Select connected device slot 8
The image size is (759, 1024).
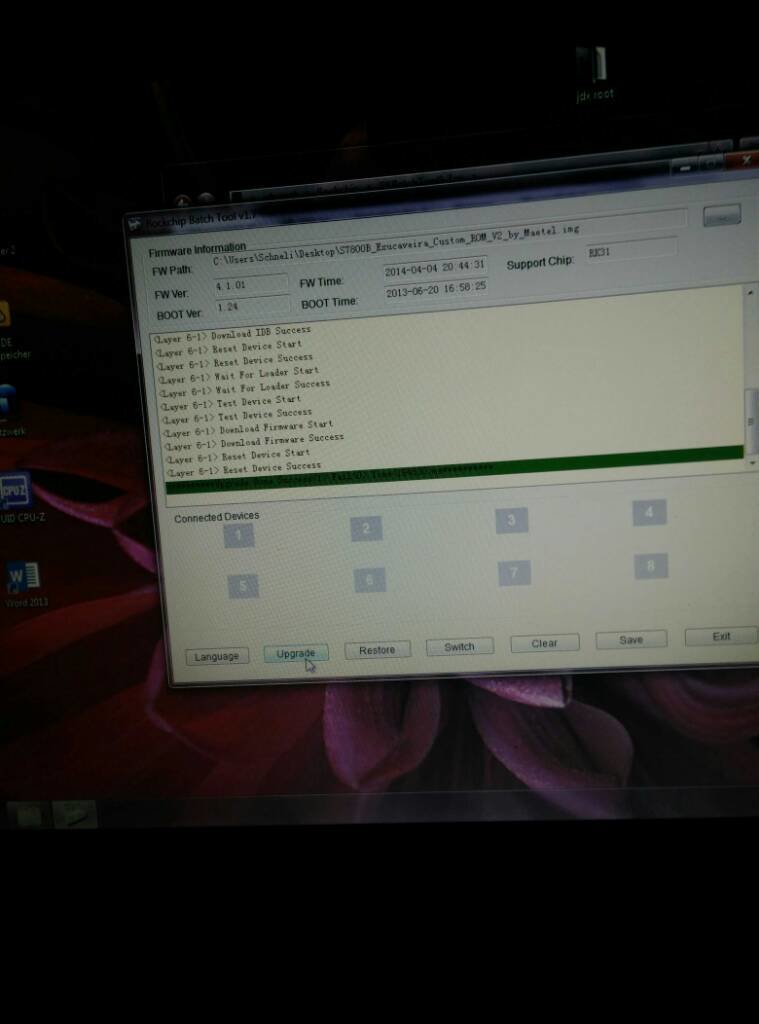pos(651,566)
